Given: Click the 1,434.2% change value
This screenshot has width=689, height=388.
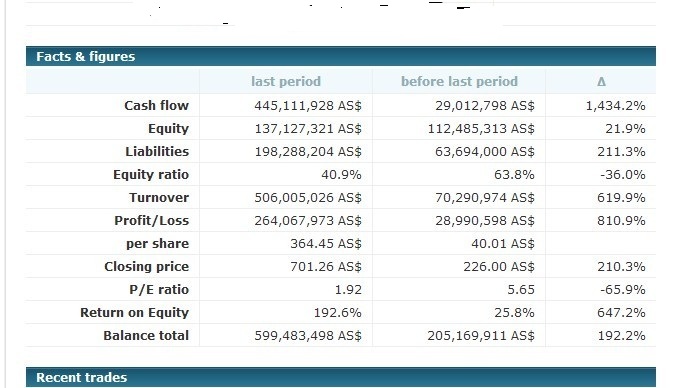Looking at the screenshot, I should [616, 105].
